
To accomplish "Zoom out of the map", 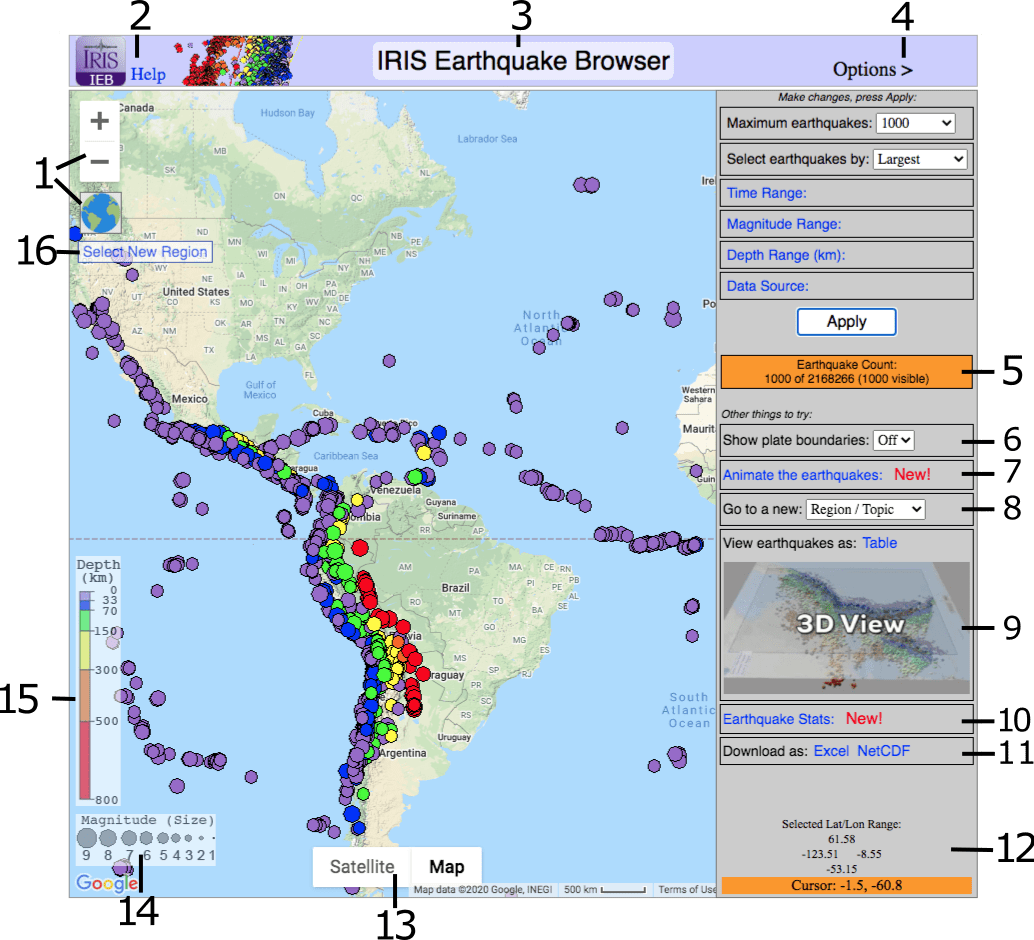I will coord(100,161).
